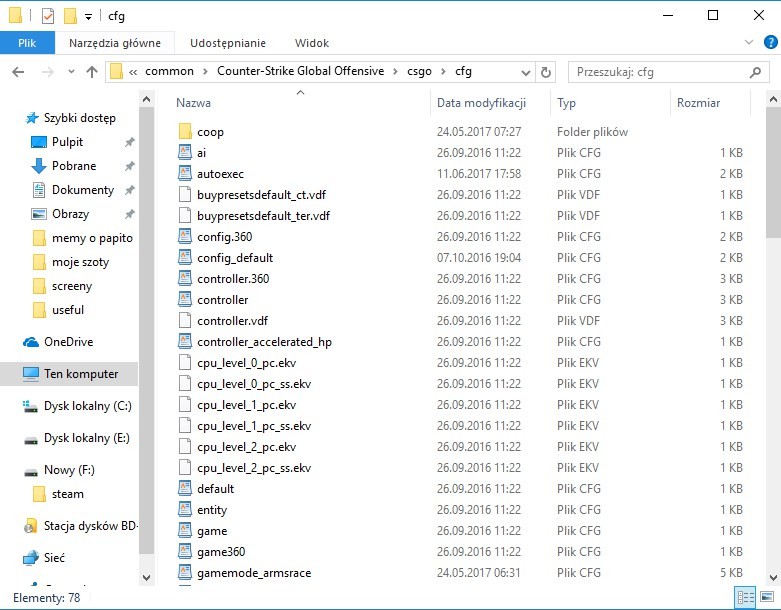Select controller_accelerated_hp file icon
The image size is (781, 610).
pos(185,342)
